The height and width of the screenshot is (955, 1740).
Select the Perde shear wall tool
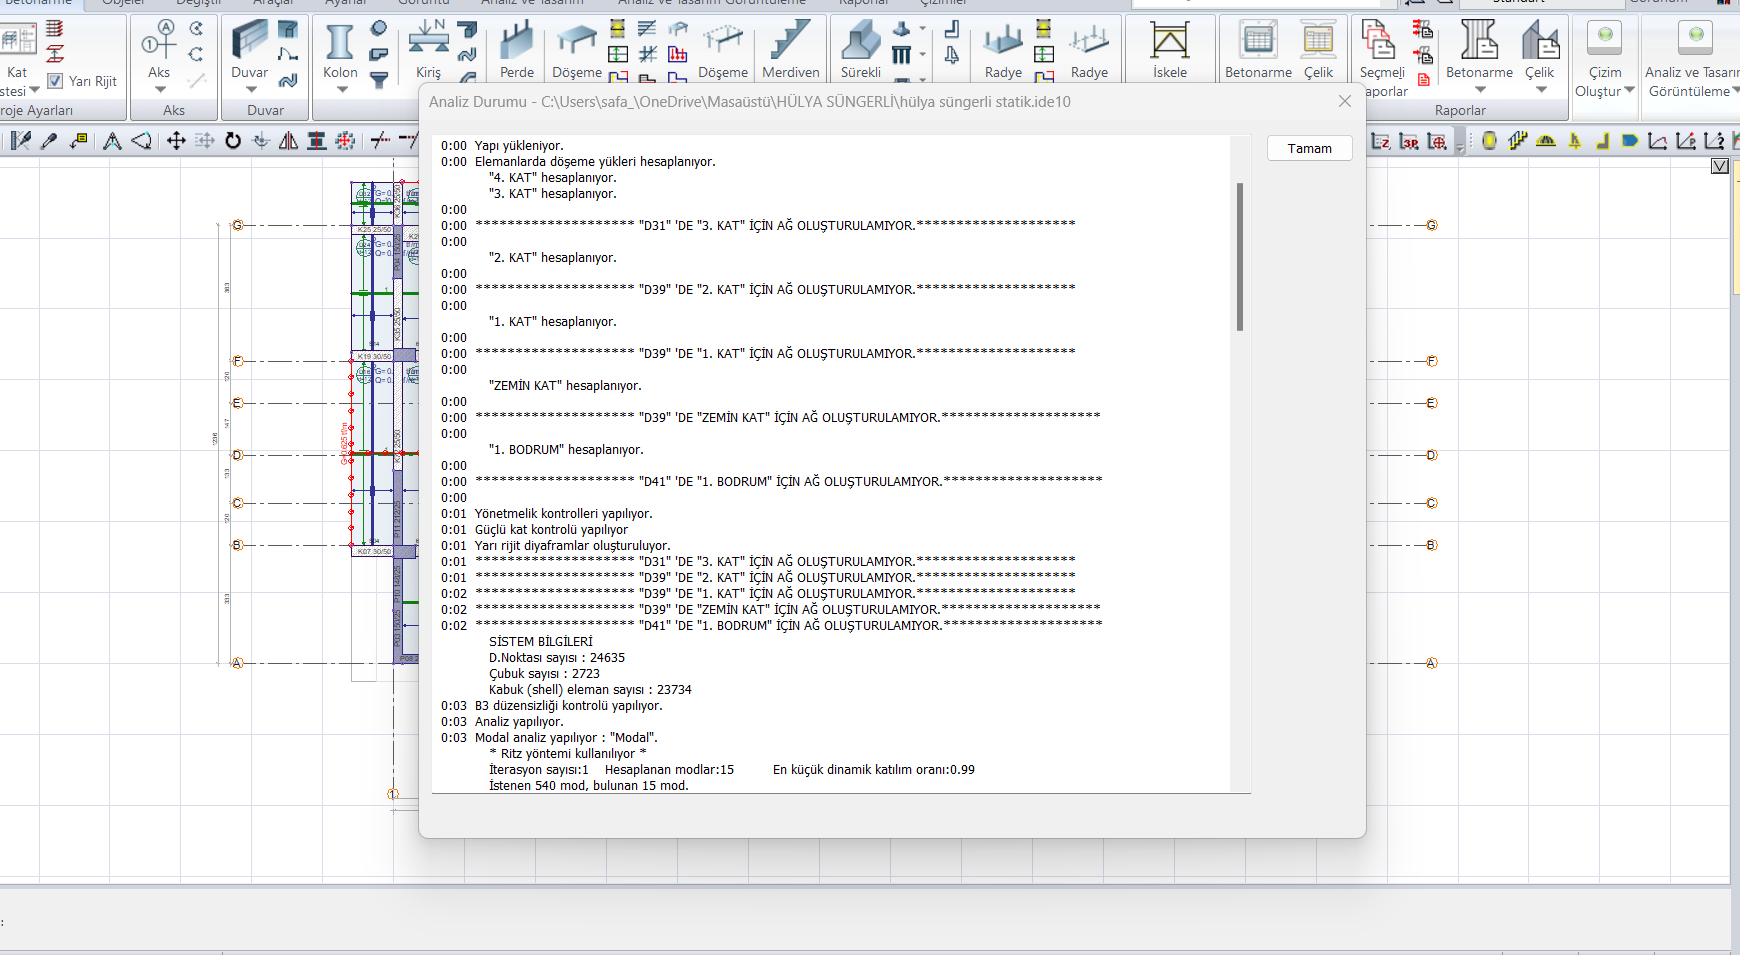coord(517,48)
